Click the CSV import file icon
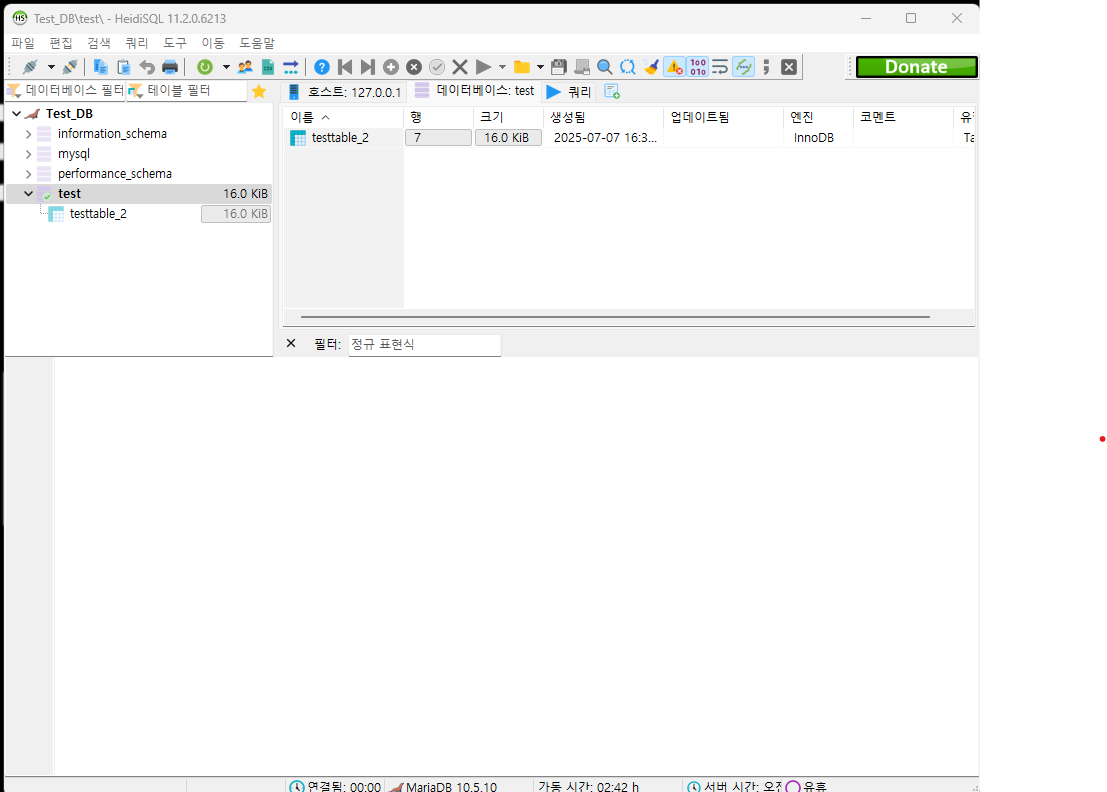 click(x=268, y=67)
